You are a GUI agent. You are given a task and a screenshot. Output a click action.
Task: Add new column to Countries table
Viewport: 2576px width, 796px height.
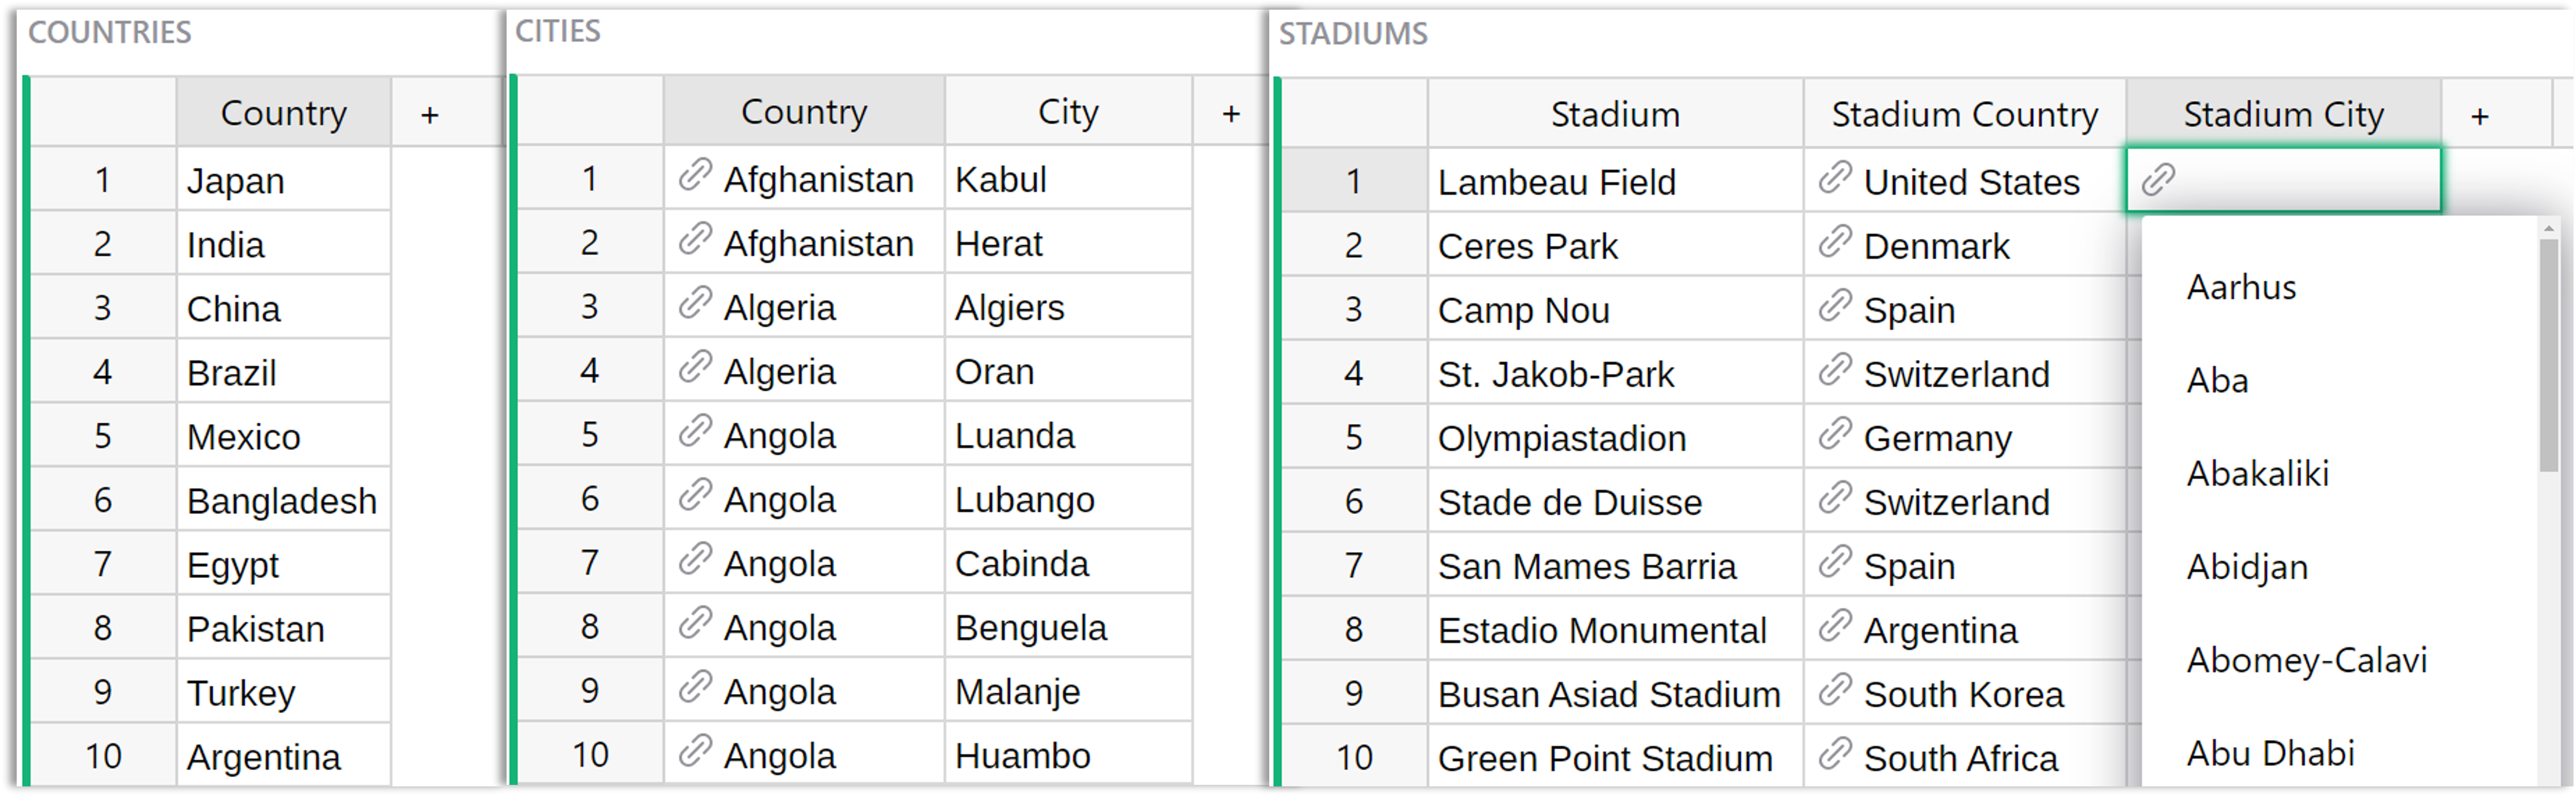coord(430,115)
